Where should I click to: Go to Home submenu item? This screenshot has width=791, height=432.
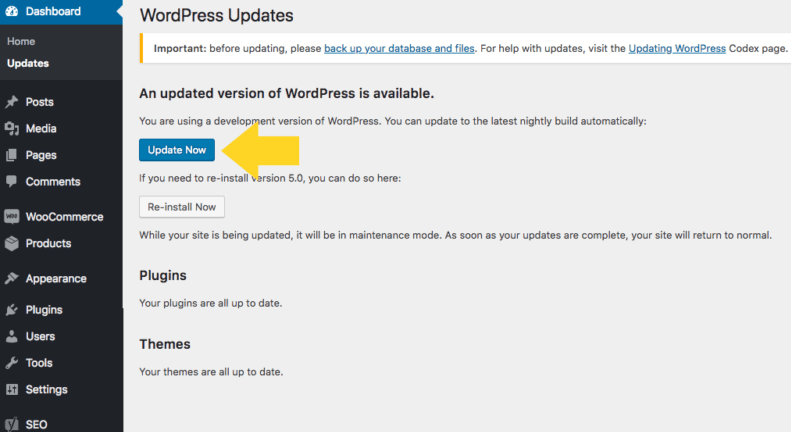pos(21,41)
